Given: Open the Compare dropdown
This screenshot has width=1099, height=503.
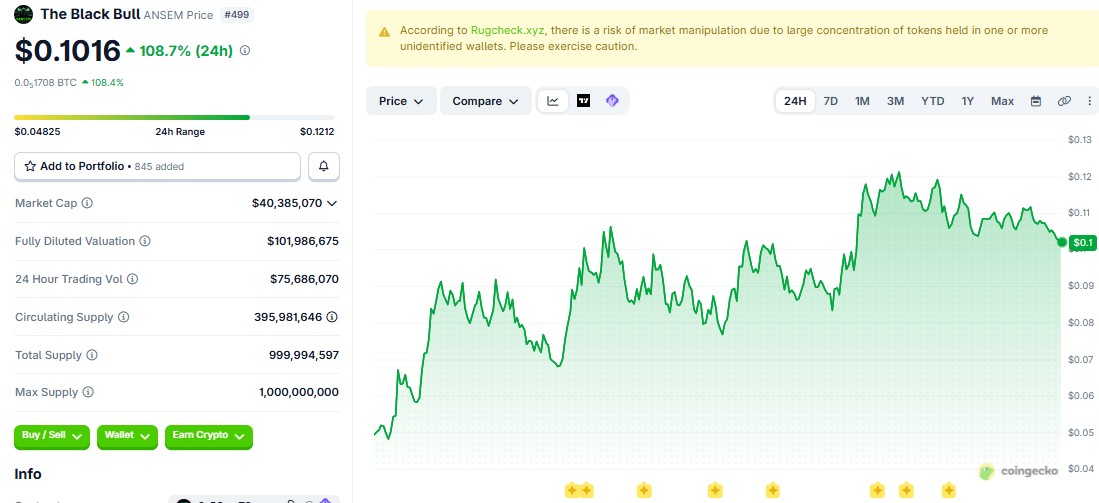Looking at the screenshot, I should pyautogui.click(x=486, y=101).
